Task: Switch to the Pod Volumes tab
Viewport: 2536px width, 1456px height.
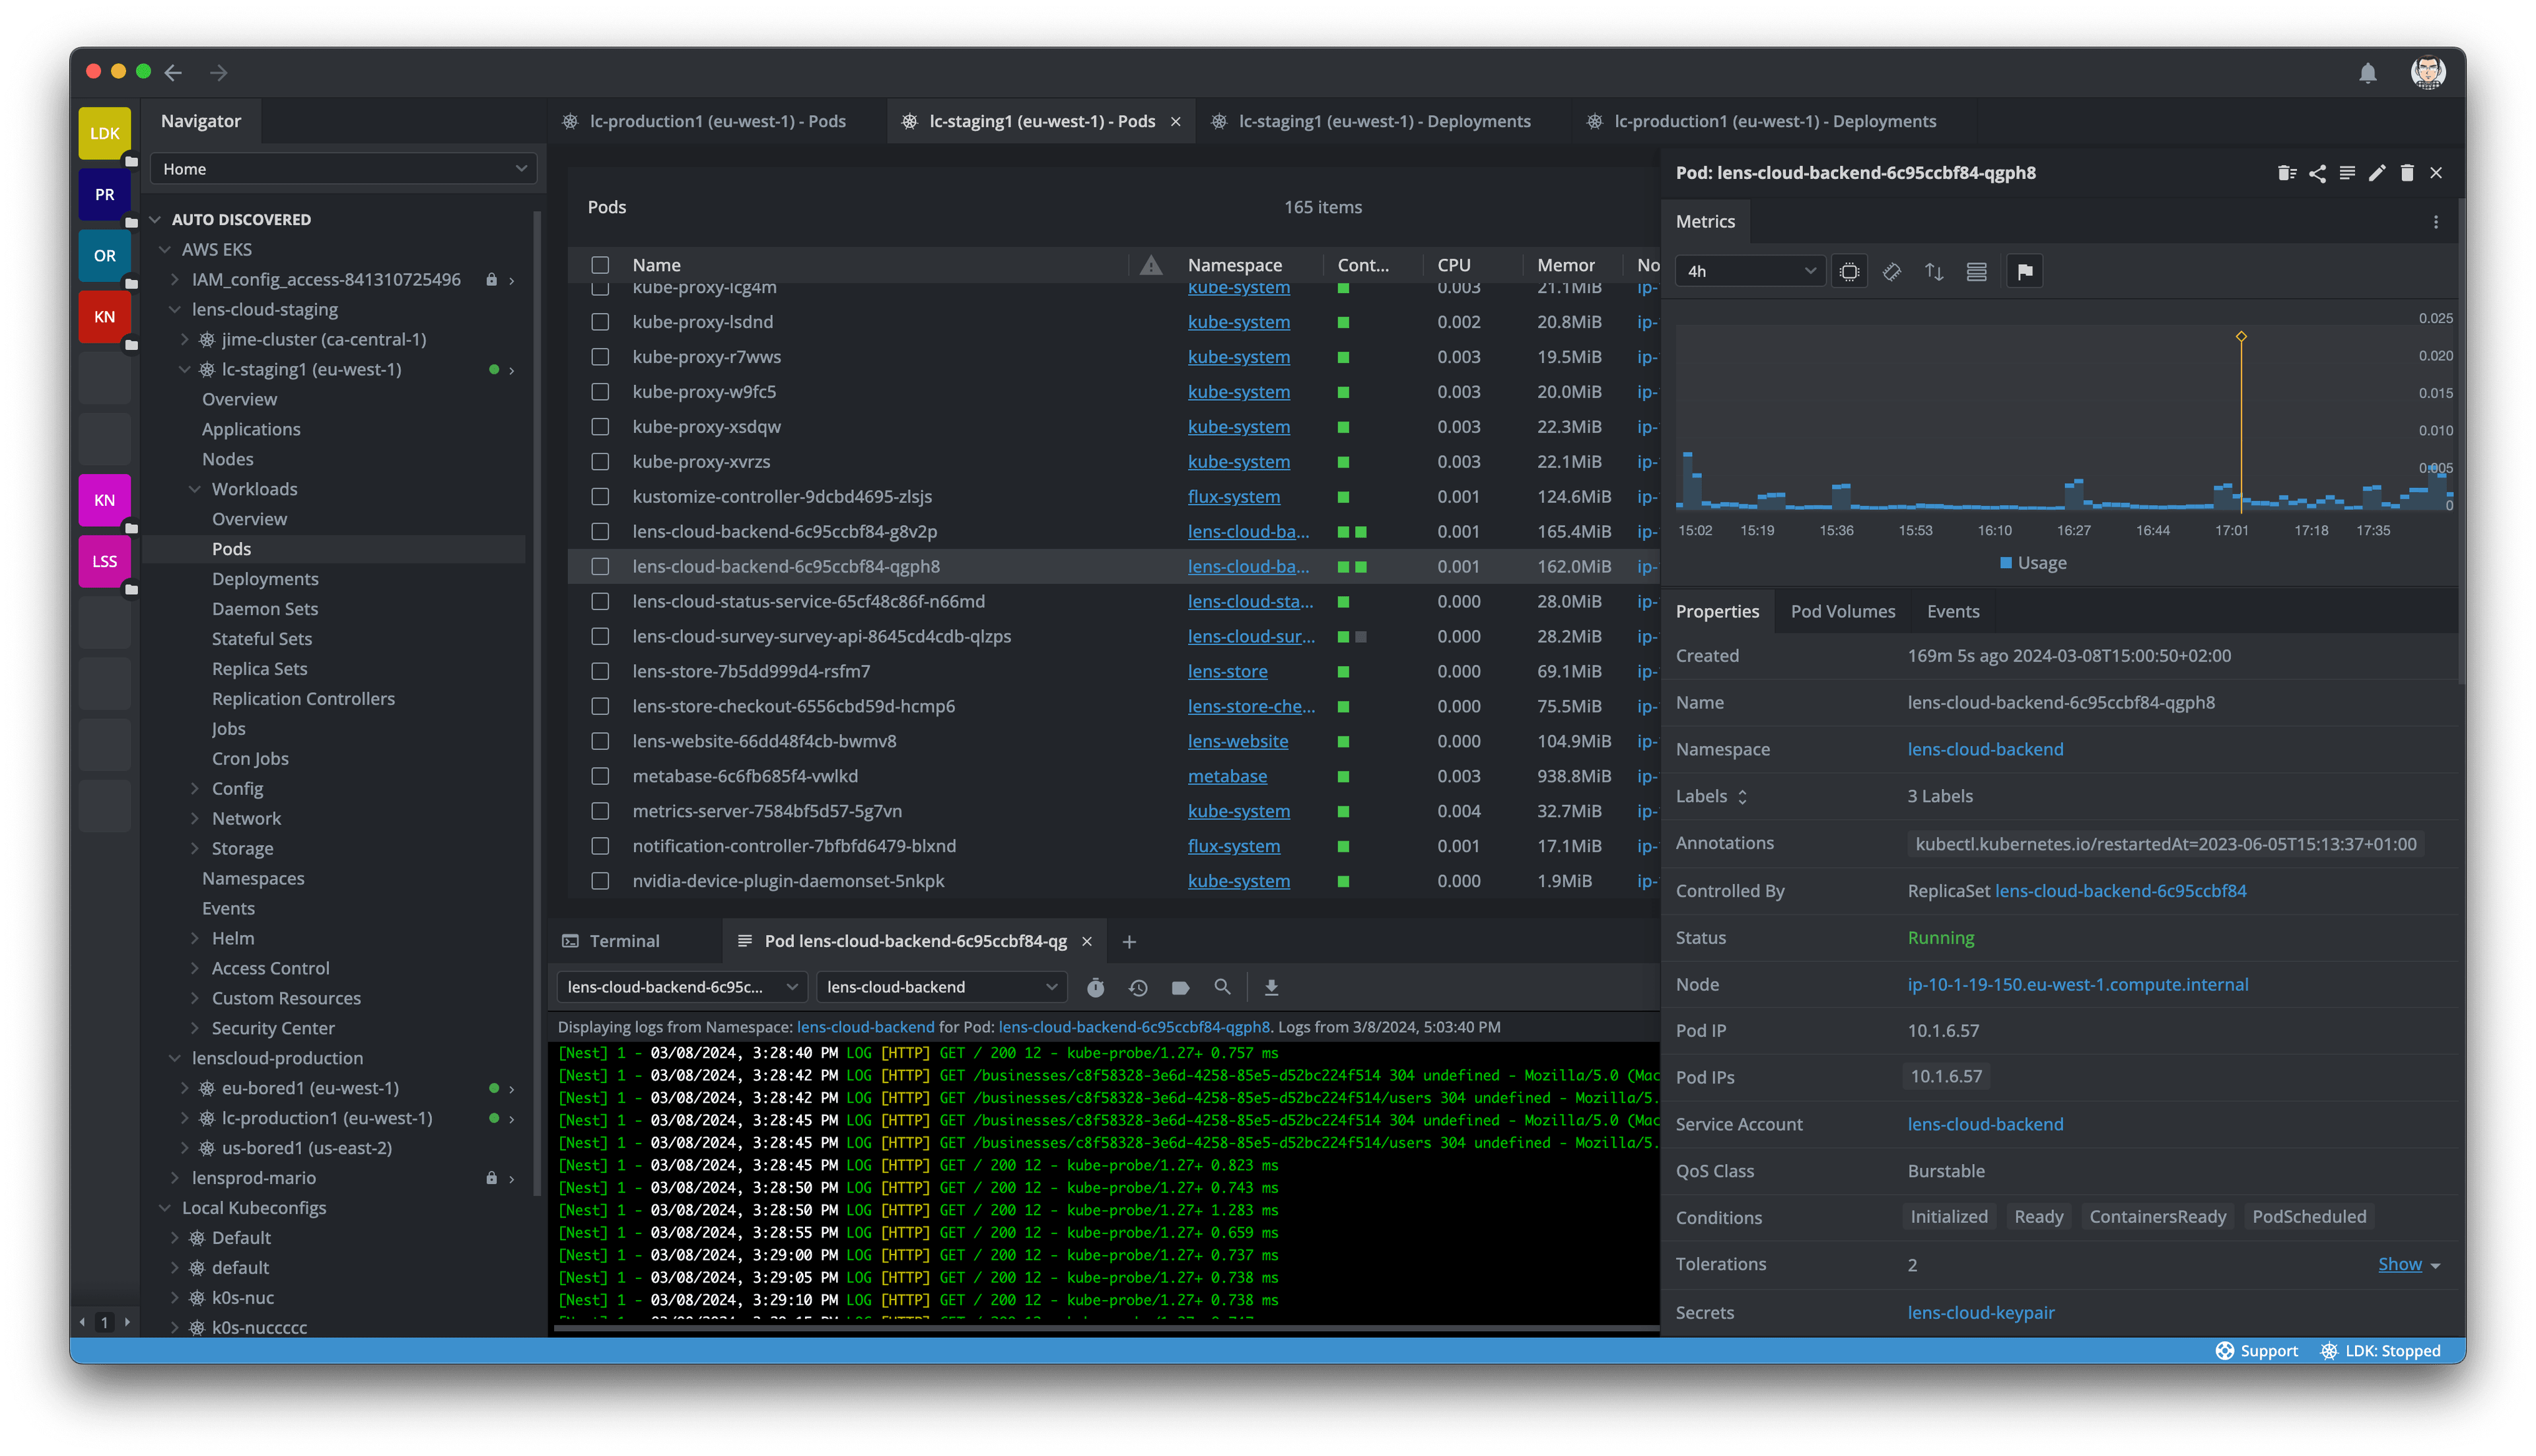Action: 1842,611
